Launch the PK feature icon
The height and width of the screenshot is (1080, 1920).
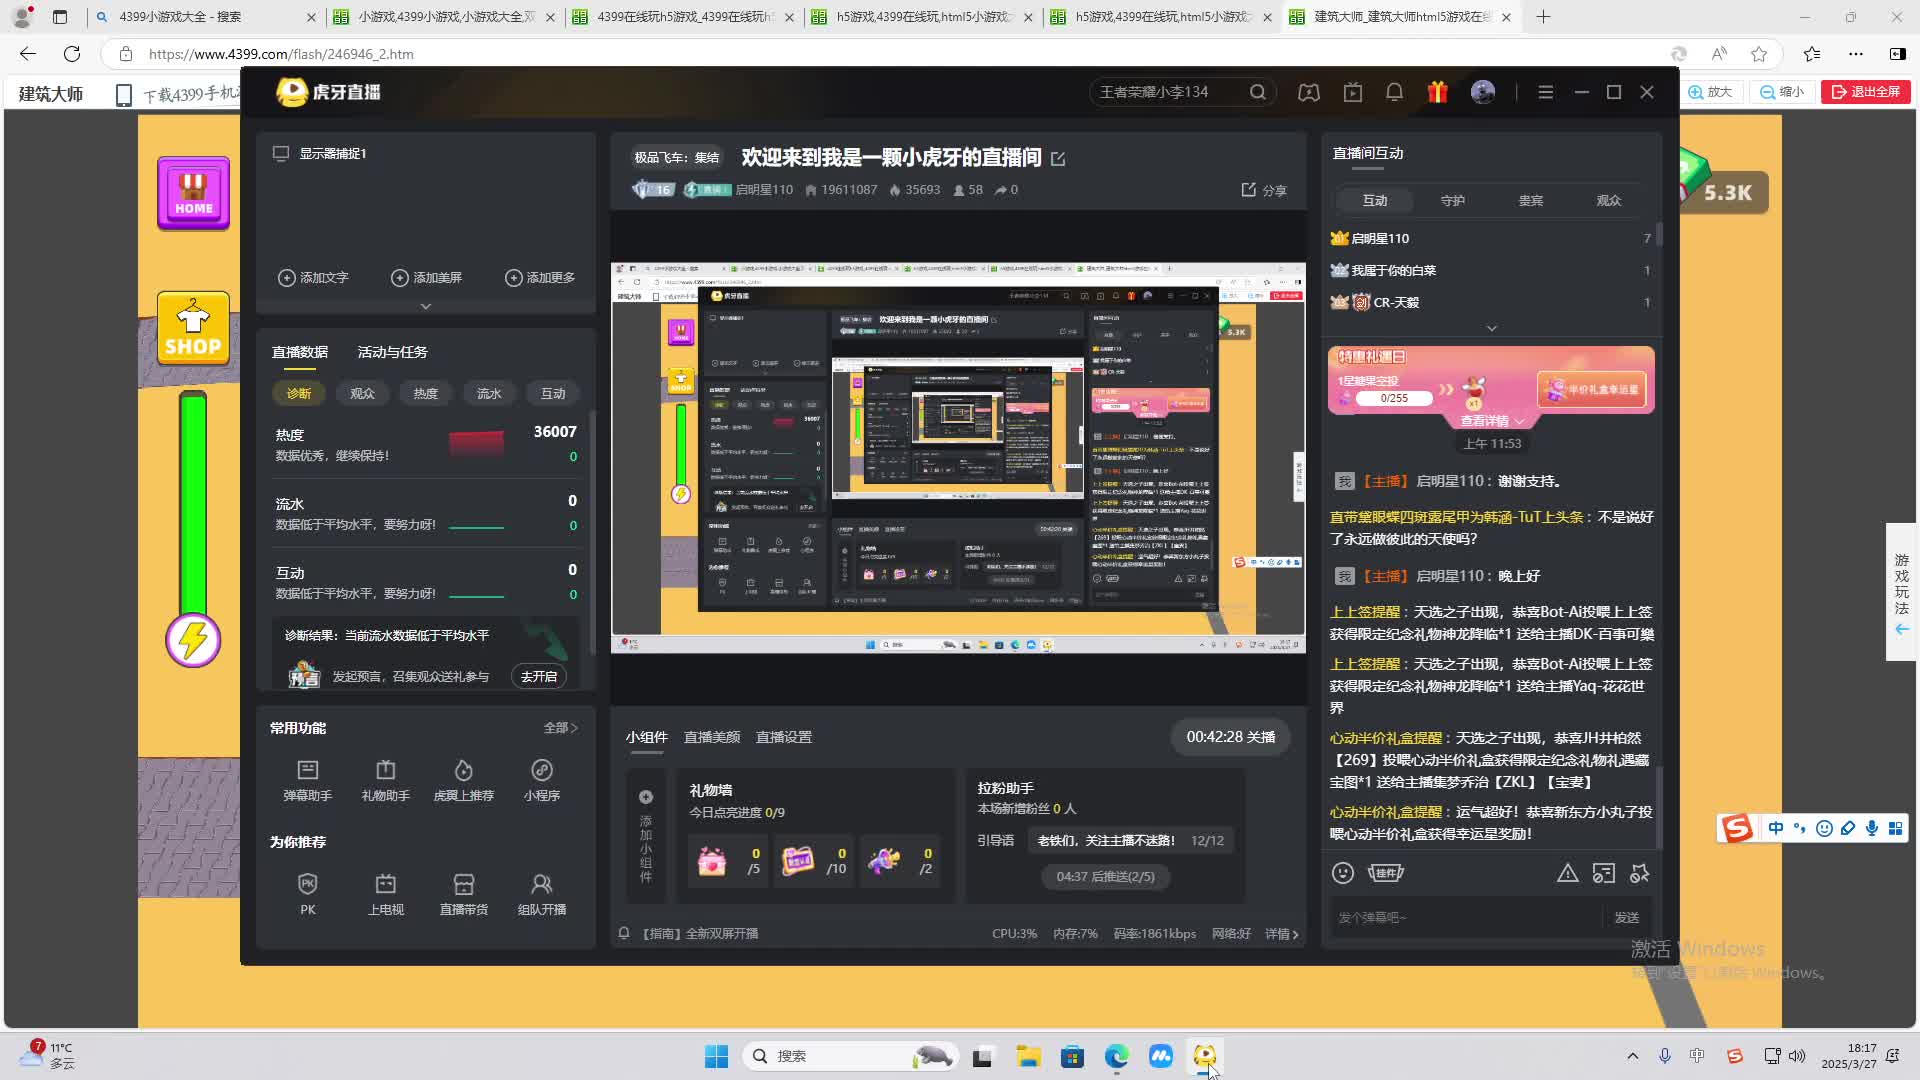tap(307, 892)
